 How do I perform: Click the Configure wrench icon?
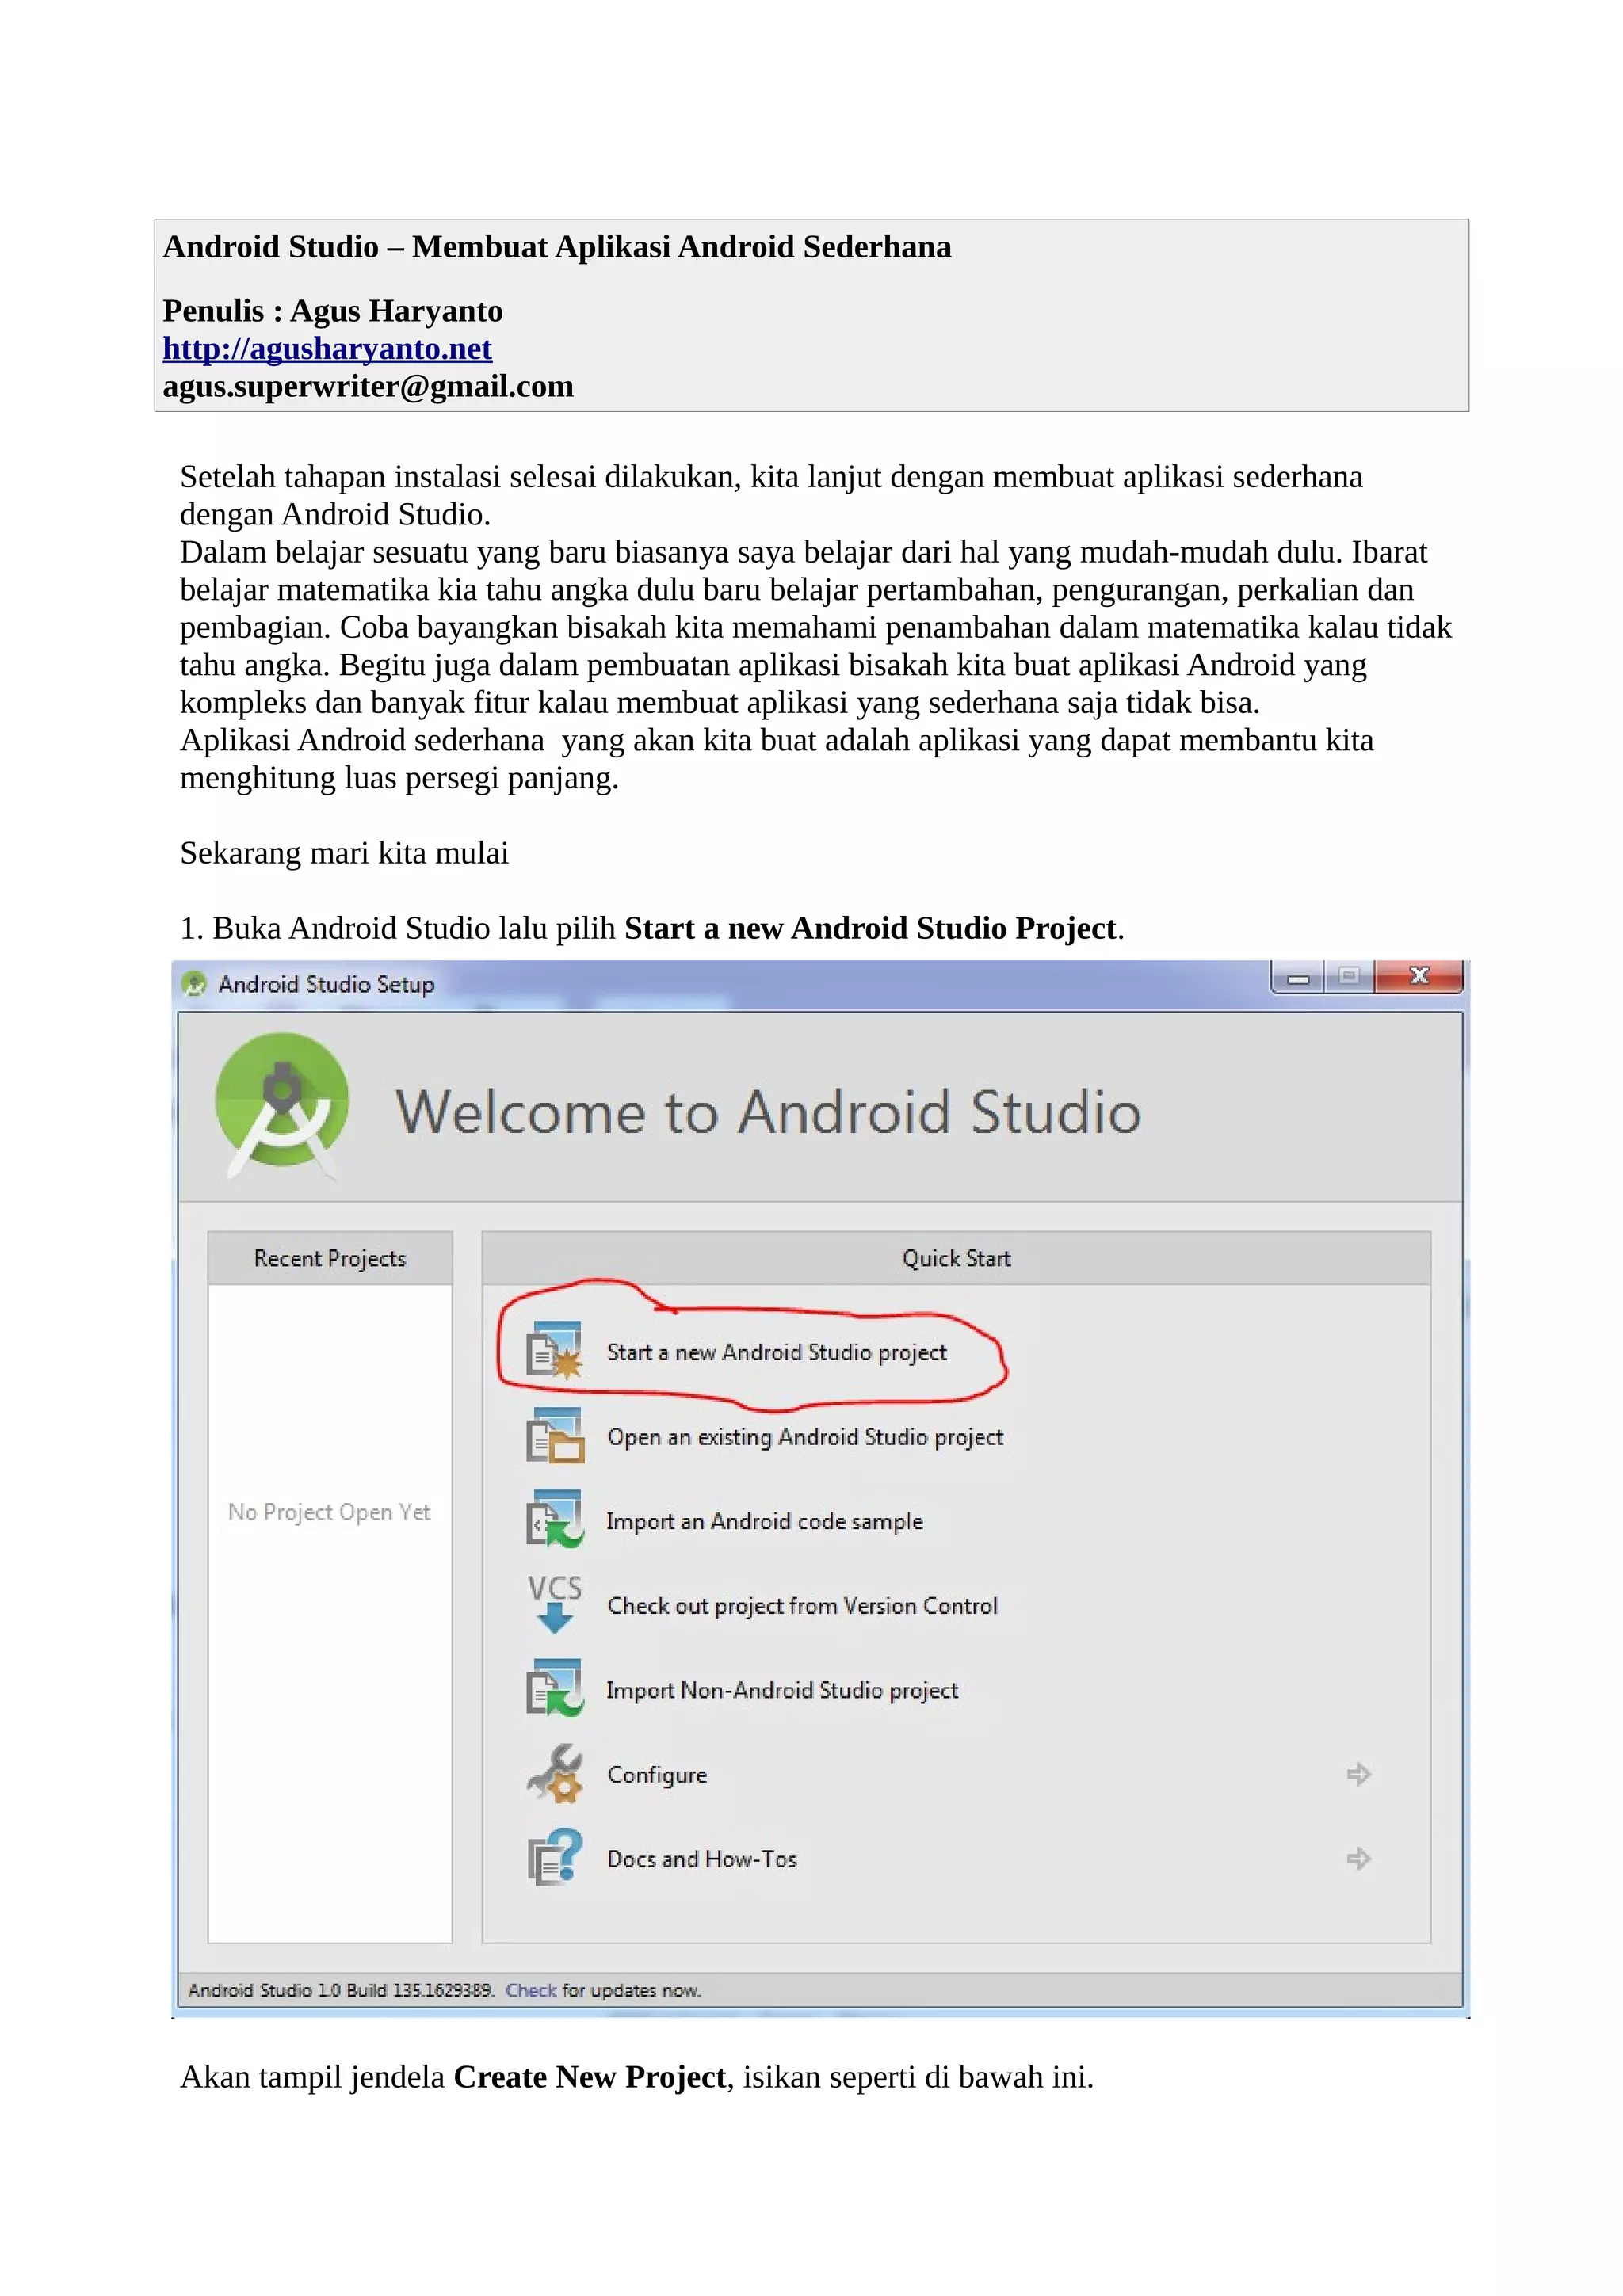[x=555, y=1773]
